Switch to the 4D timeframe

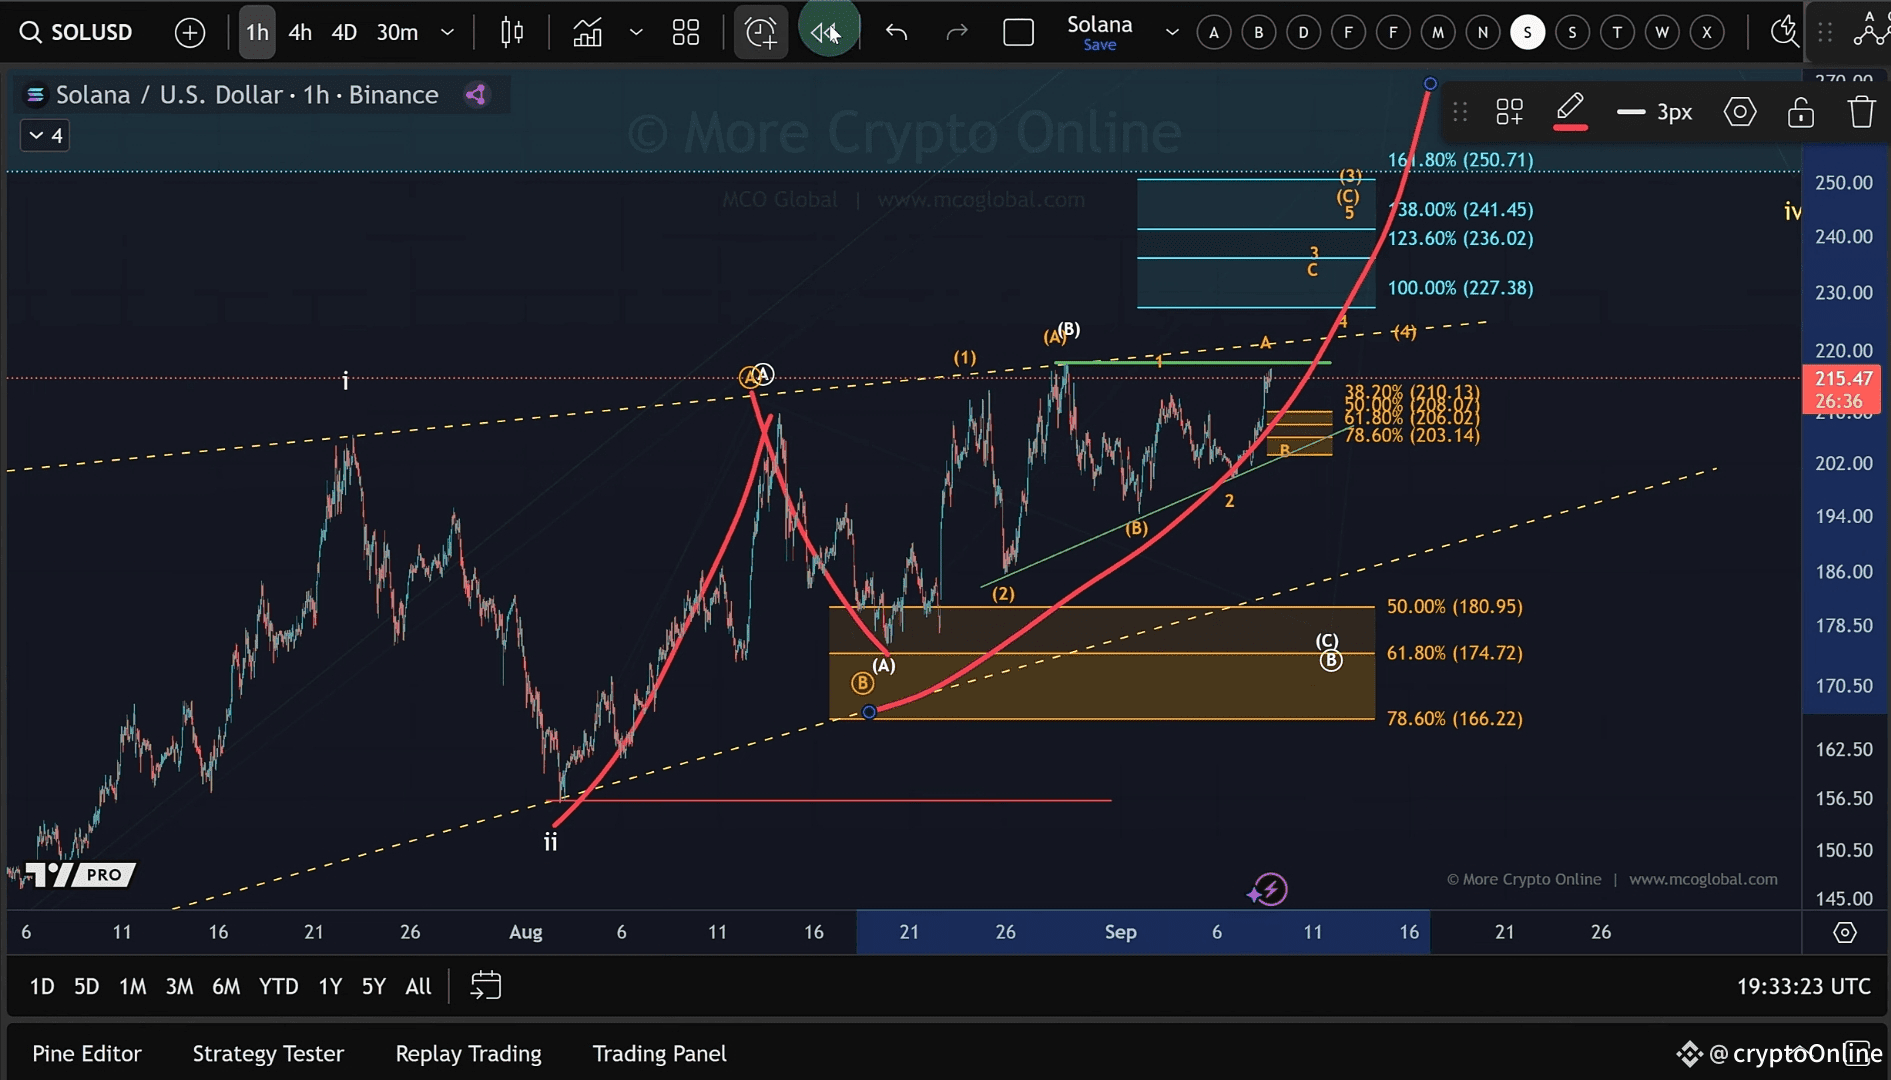pyautogui.click(x=344, y=32)
